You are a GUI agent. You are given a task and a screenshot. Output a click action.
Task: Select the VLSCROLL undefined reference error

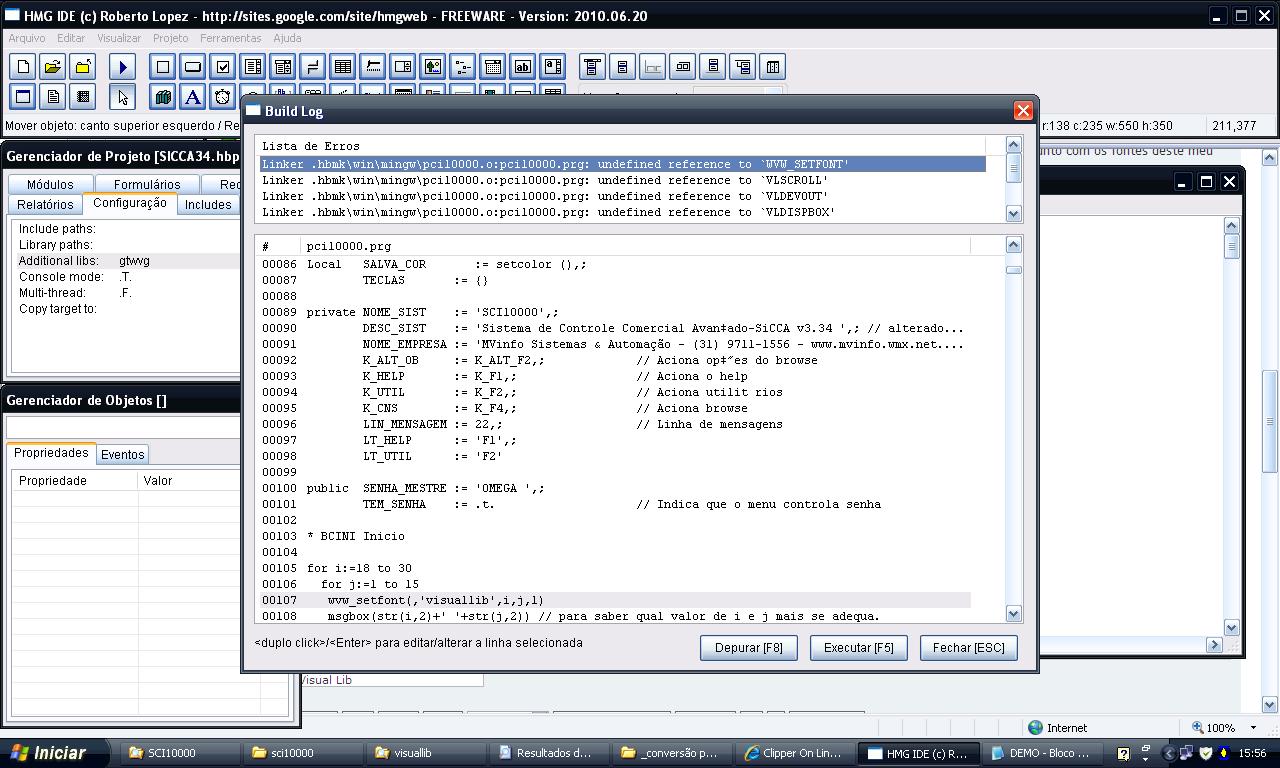click(545, 180)
